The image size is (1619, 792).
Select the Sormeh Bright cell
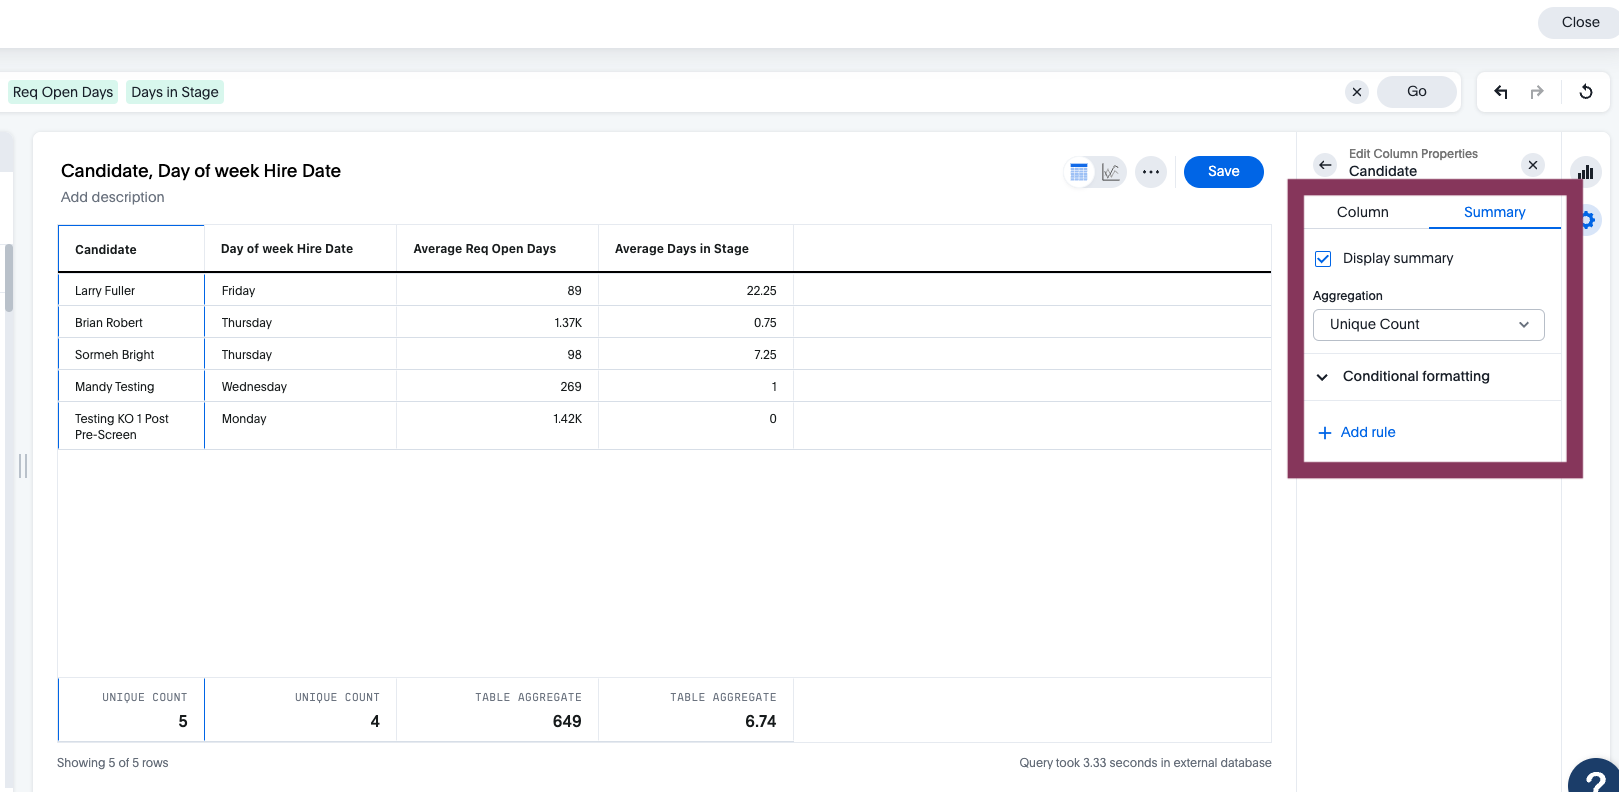click(x=131, y=355)
